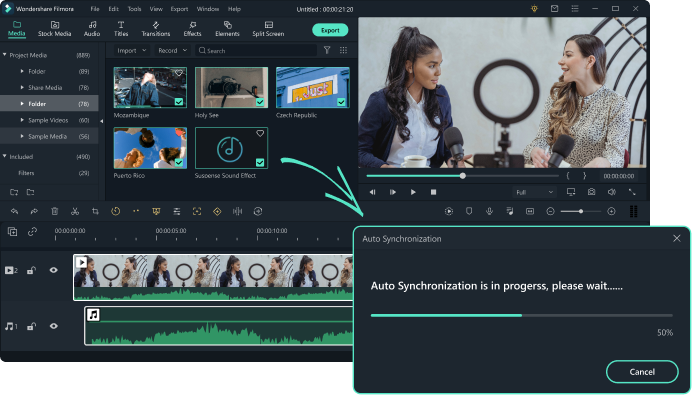692x395 pixels.
Task: Open the Import dropdown
Action: 132,50
